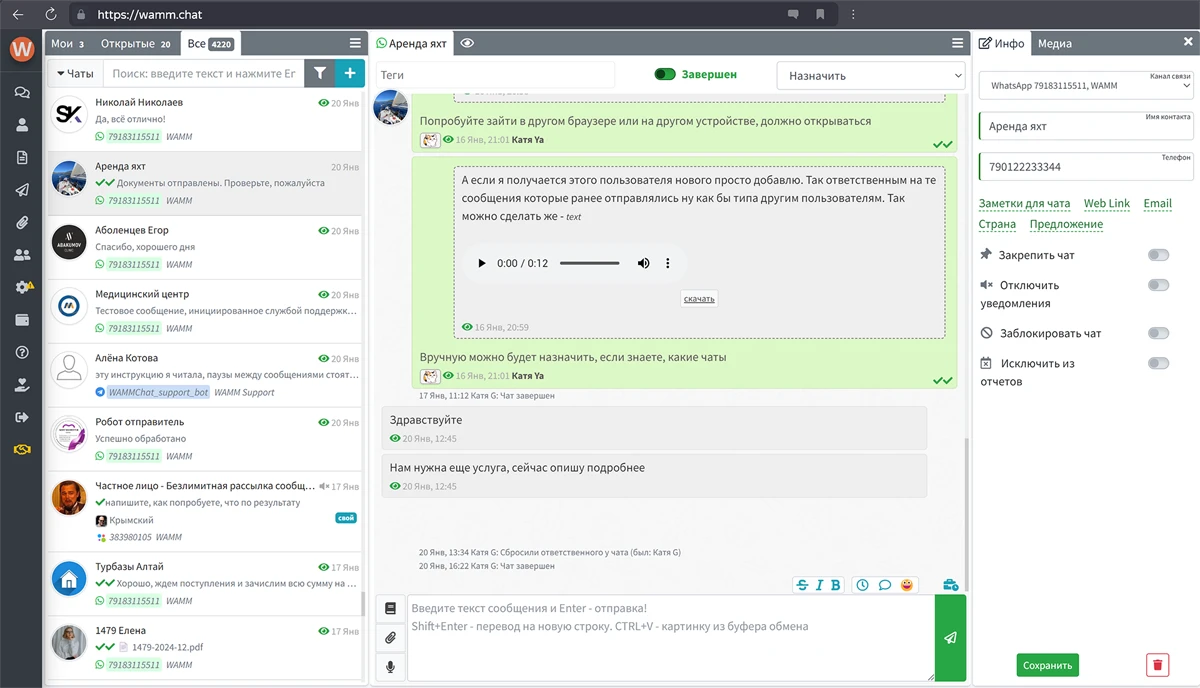Open the Назначить dropdown
The width and height of the screenshot is (1200, 688).
pos(870,75)
